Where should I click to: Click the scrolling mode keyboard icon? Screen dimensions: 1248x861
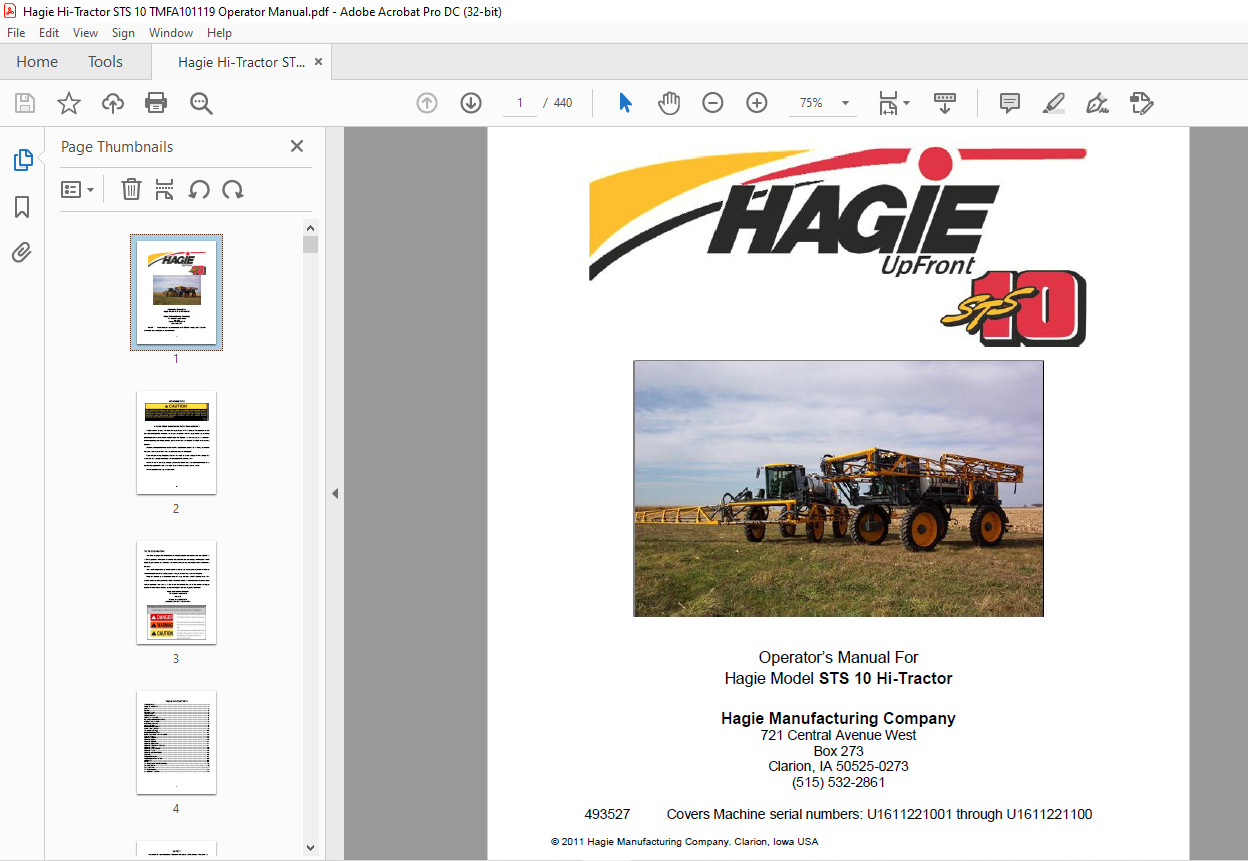pyautogui.click(x=945, y=103)
